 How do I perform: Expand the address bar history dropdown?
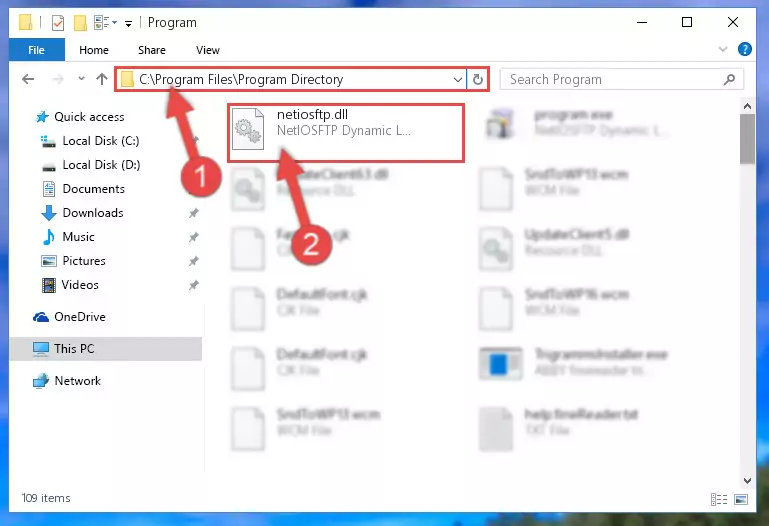click(458, 79)
